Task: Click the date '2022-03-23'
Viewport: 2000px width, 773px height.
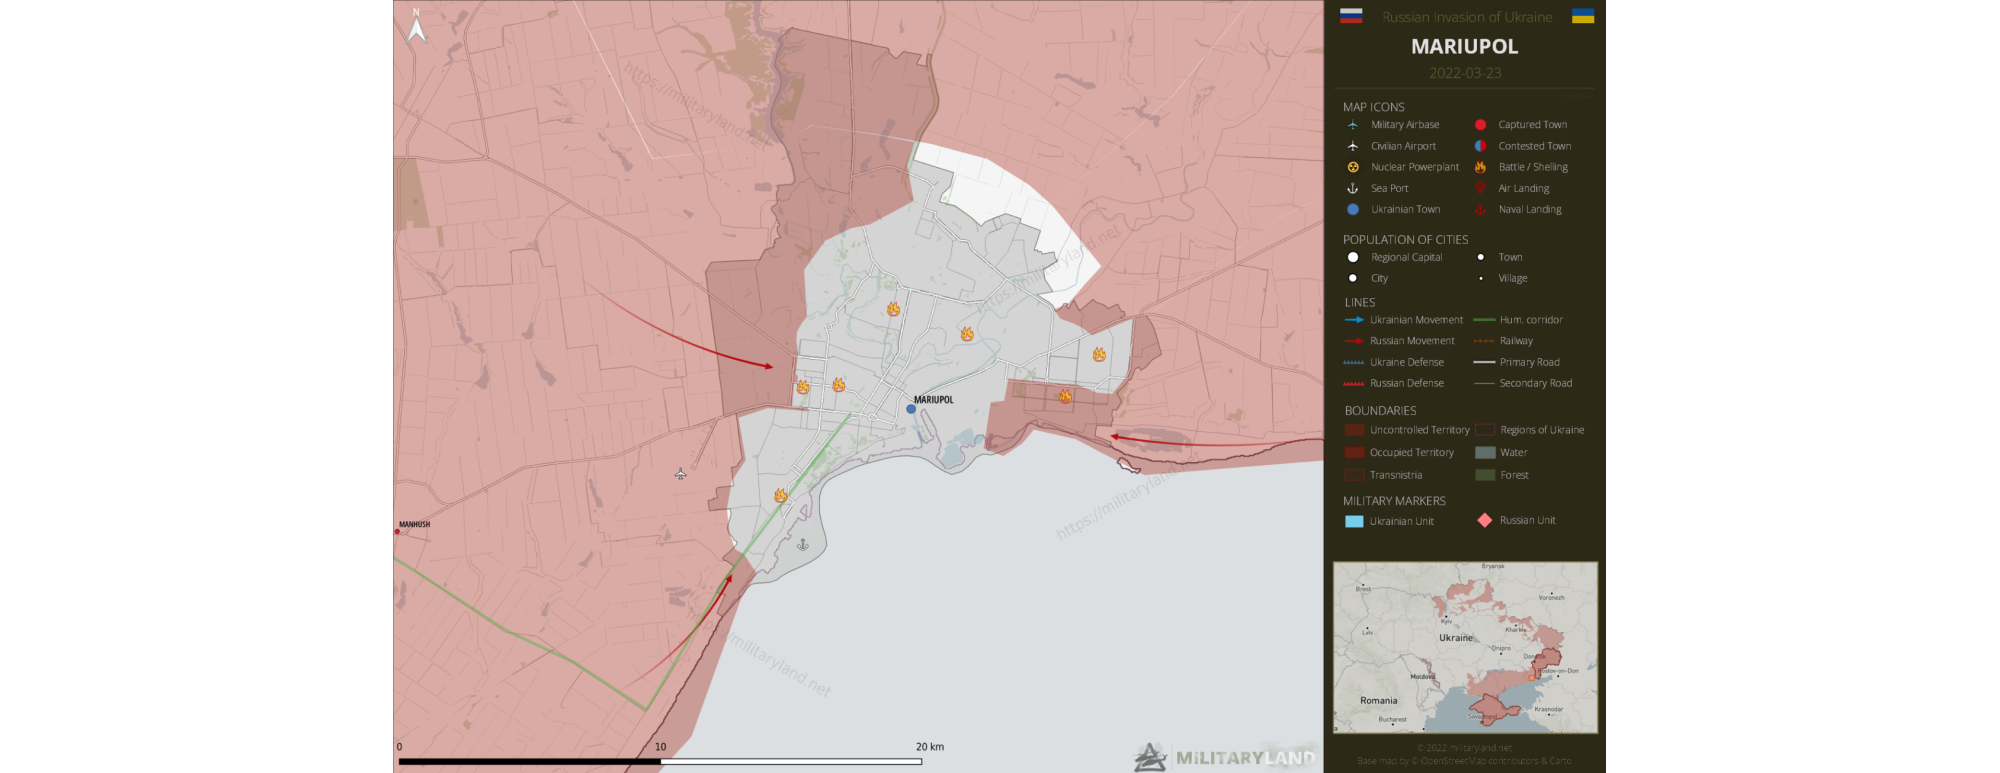Action: click(1465, 73)
